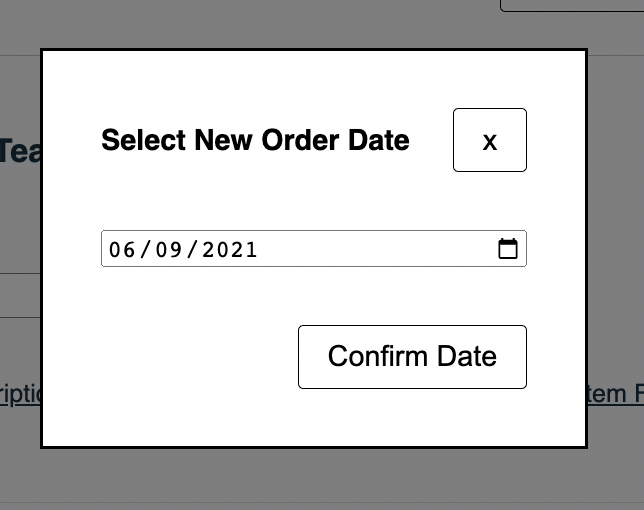The height and width of the screenshot is (510, 644).
Task: Click the Select New Order Date heading
Action: pyautogui.click(x=255, y=140)
